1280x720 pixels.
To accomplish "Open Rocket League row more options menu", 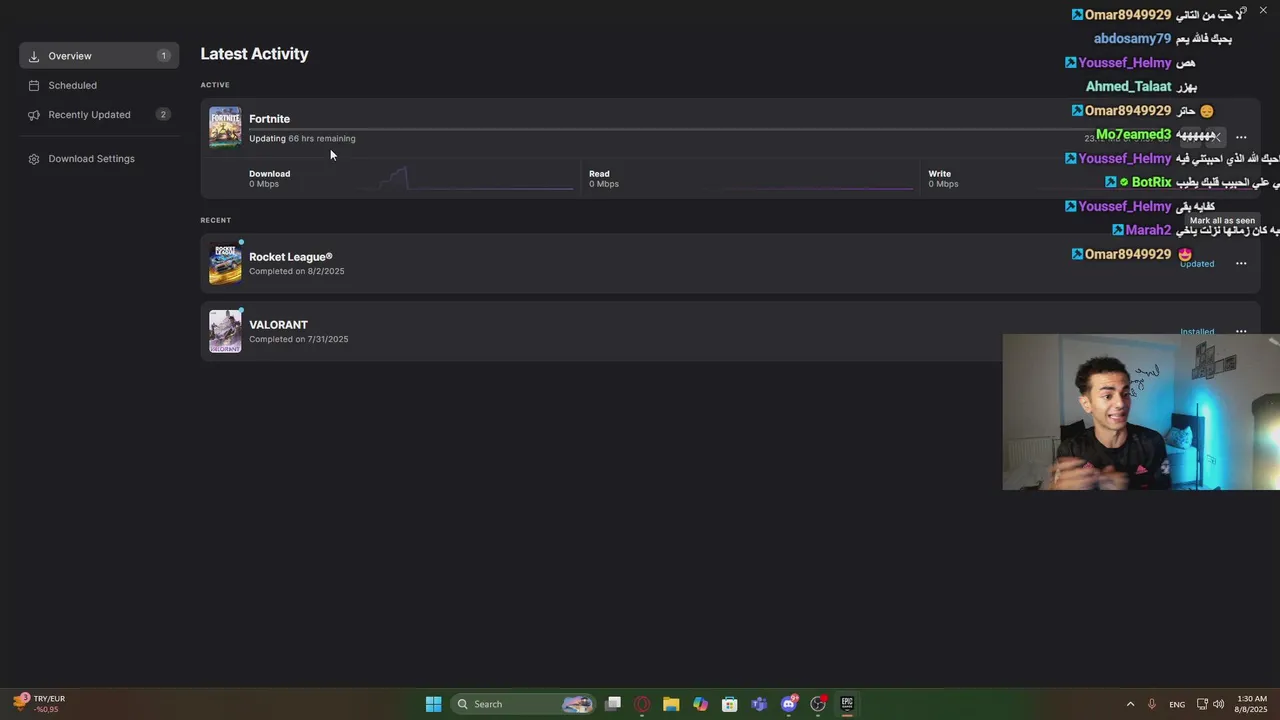I will point(1241,264).
